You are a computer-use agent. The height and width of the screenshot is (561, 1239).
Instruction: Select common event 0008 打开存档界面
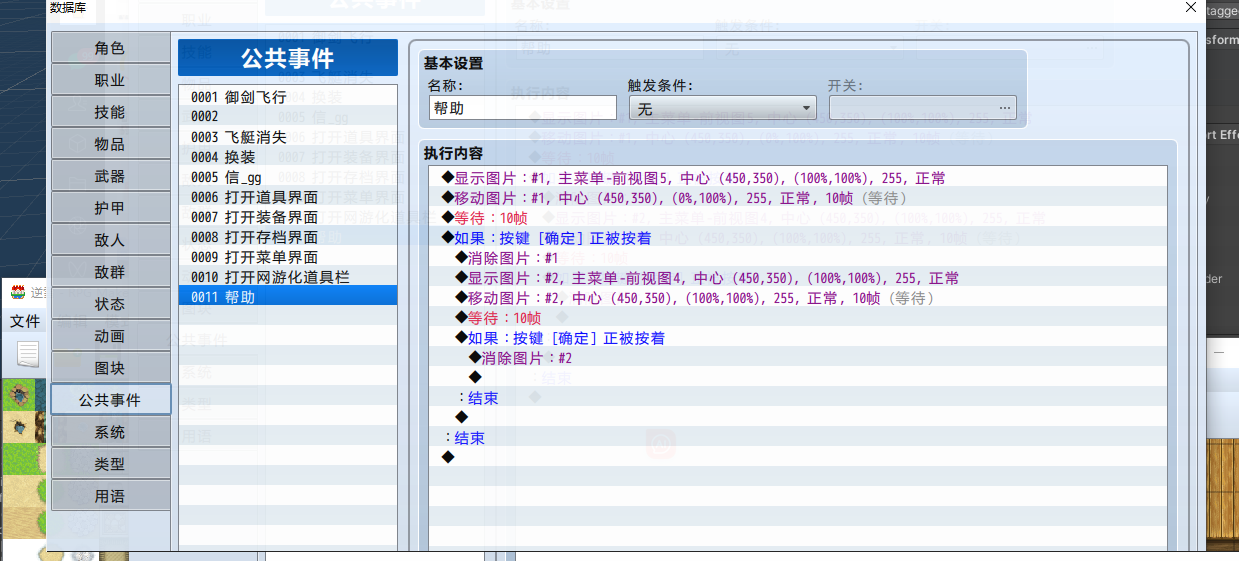(x=288, y=237)
